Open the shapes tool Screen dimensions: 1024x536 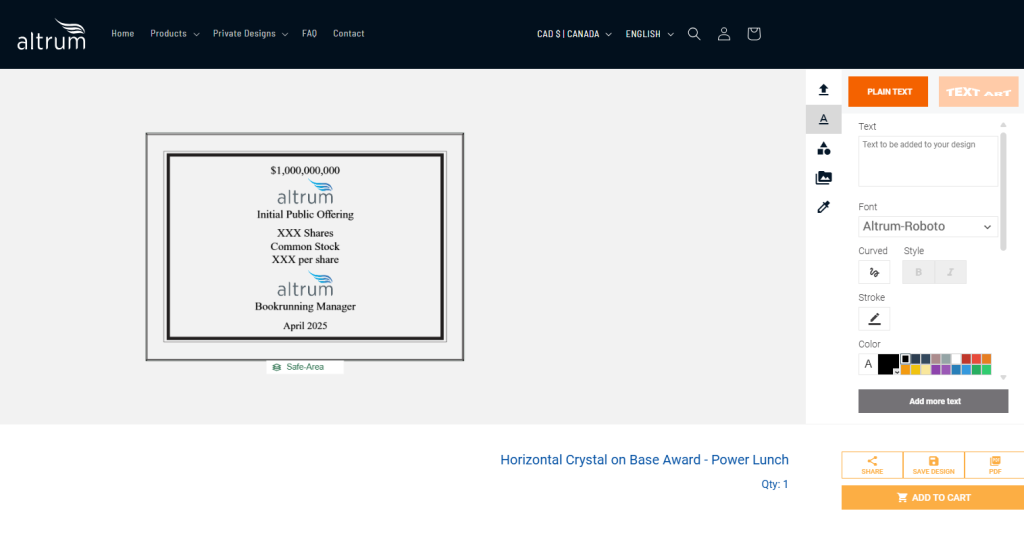[824, 148]
